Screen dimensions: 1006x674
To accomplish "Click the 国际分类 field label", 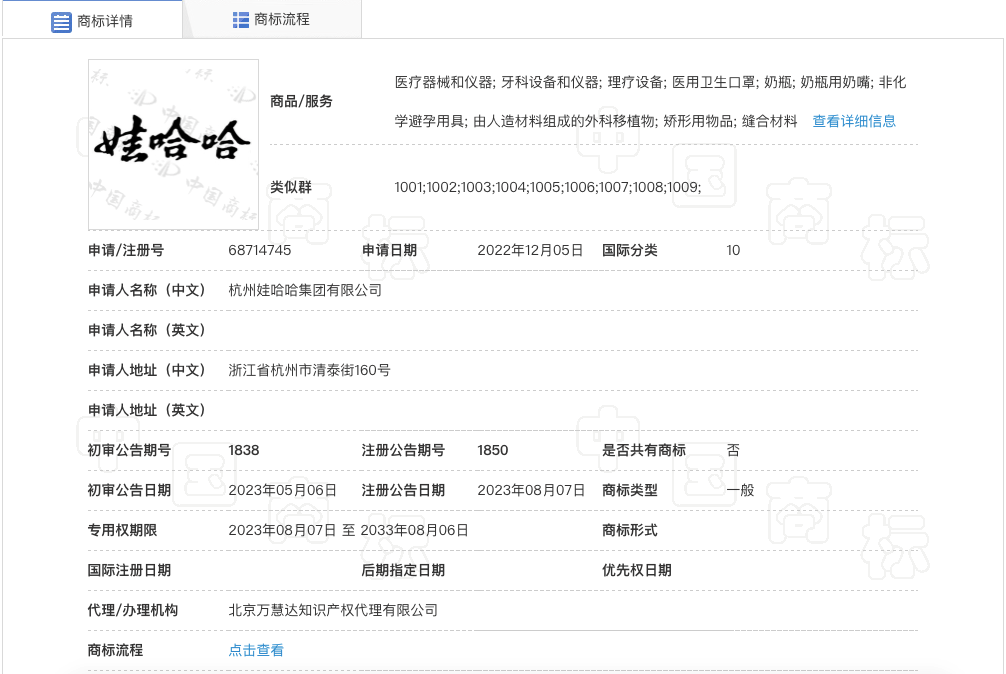I will pos(629,250).
